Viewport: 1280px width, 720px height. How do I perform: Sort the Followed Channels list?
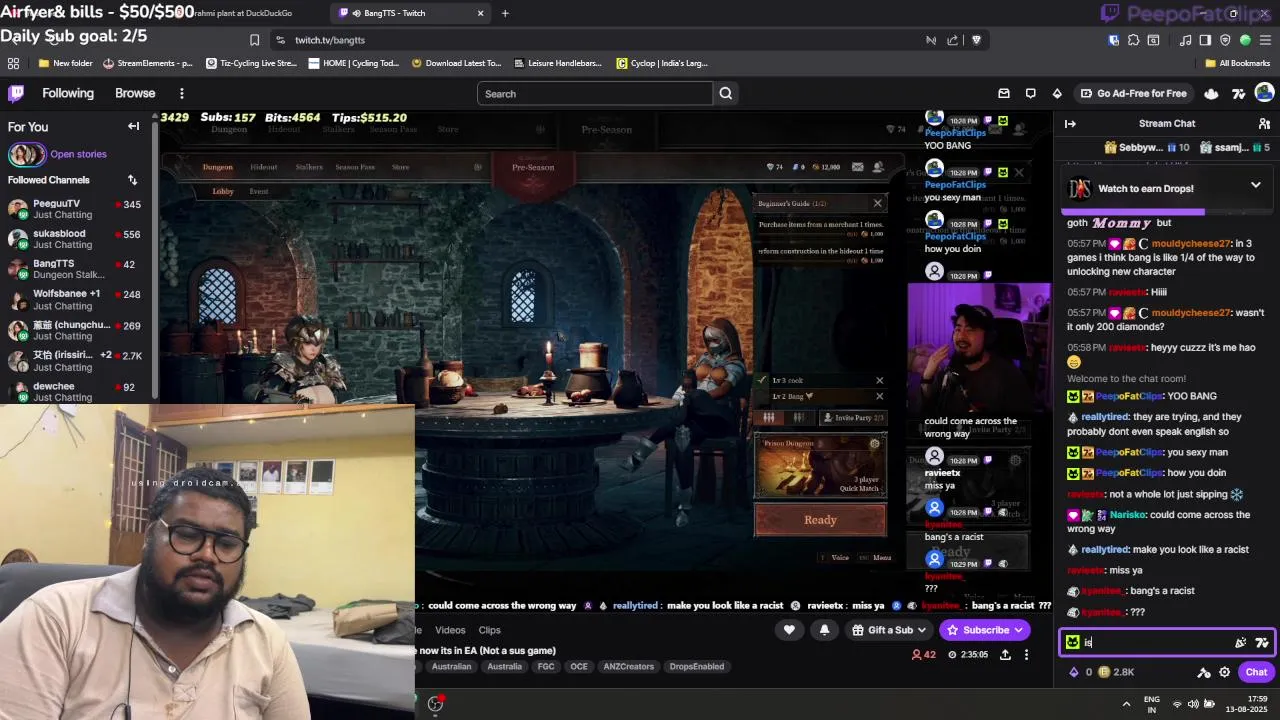132,180
